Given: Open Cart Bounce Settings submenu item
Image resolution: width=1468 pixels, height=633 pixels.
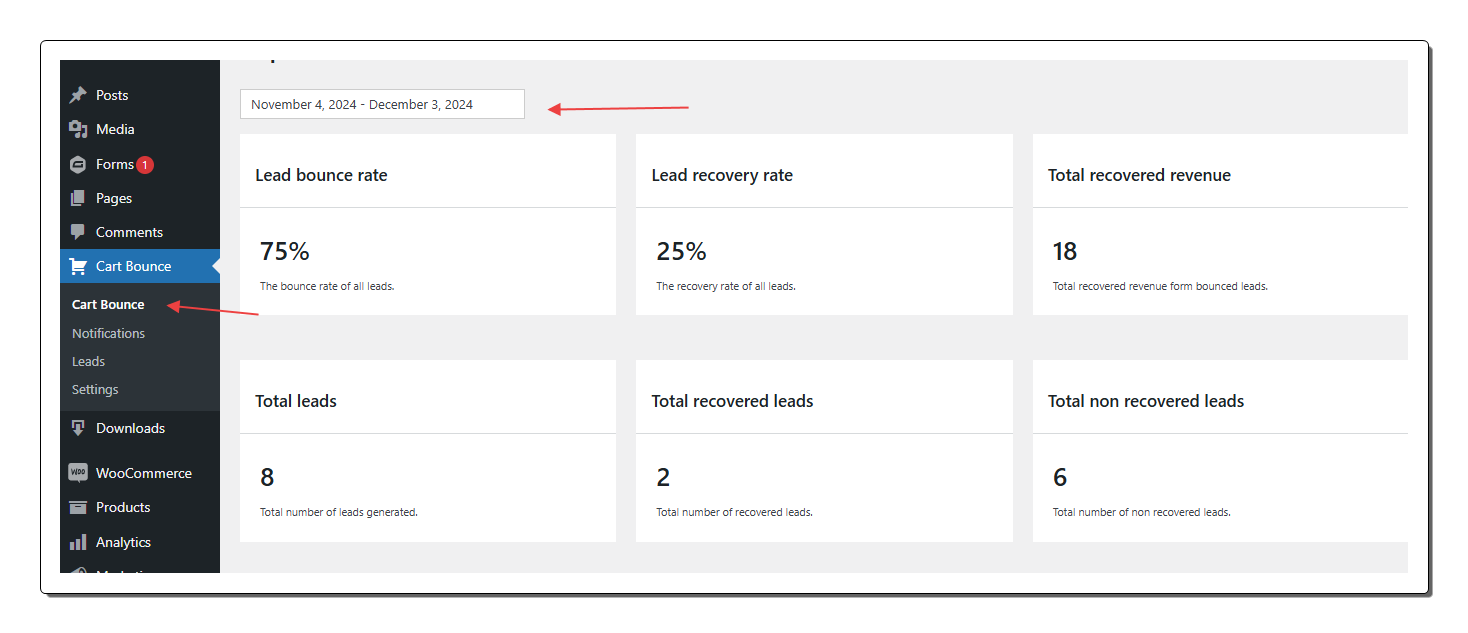Looking at the screenshot, I should point(95,390).
